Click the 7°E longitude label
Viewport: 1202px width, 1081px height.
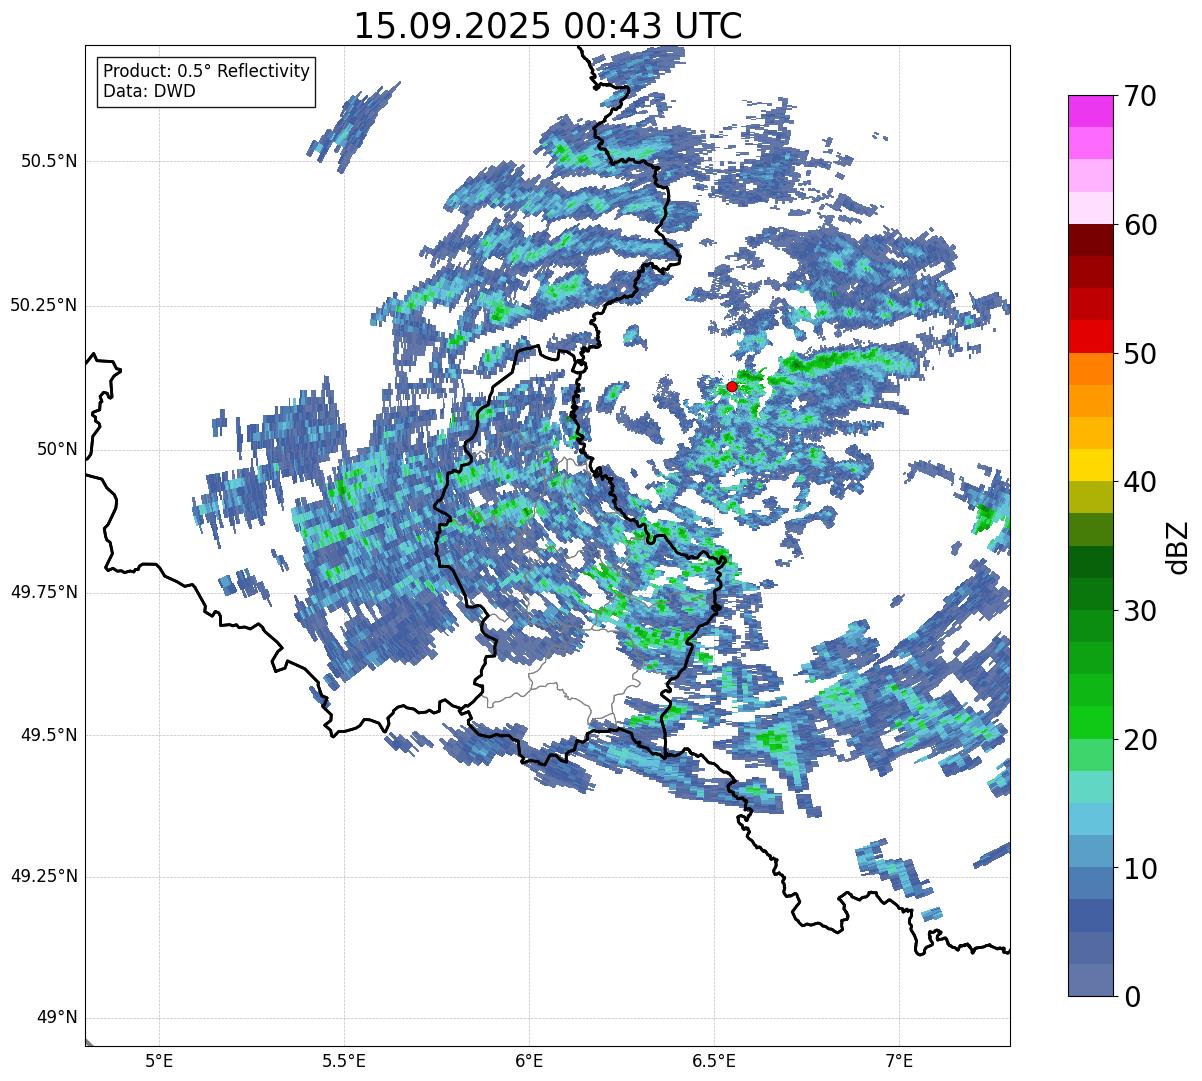pos(899,1061)
